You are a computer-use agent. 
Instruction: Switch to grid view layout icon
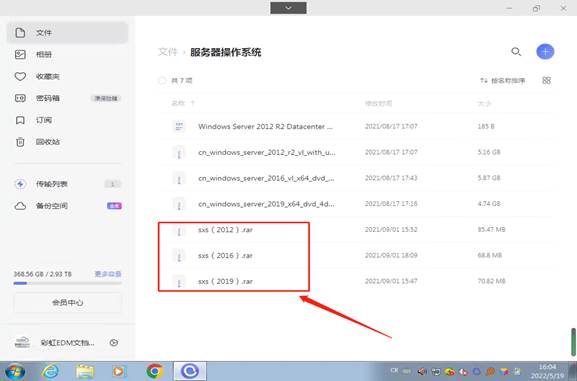point(546,80)
